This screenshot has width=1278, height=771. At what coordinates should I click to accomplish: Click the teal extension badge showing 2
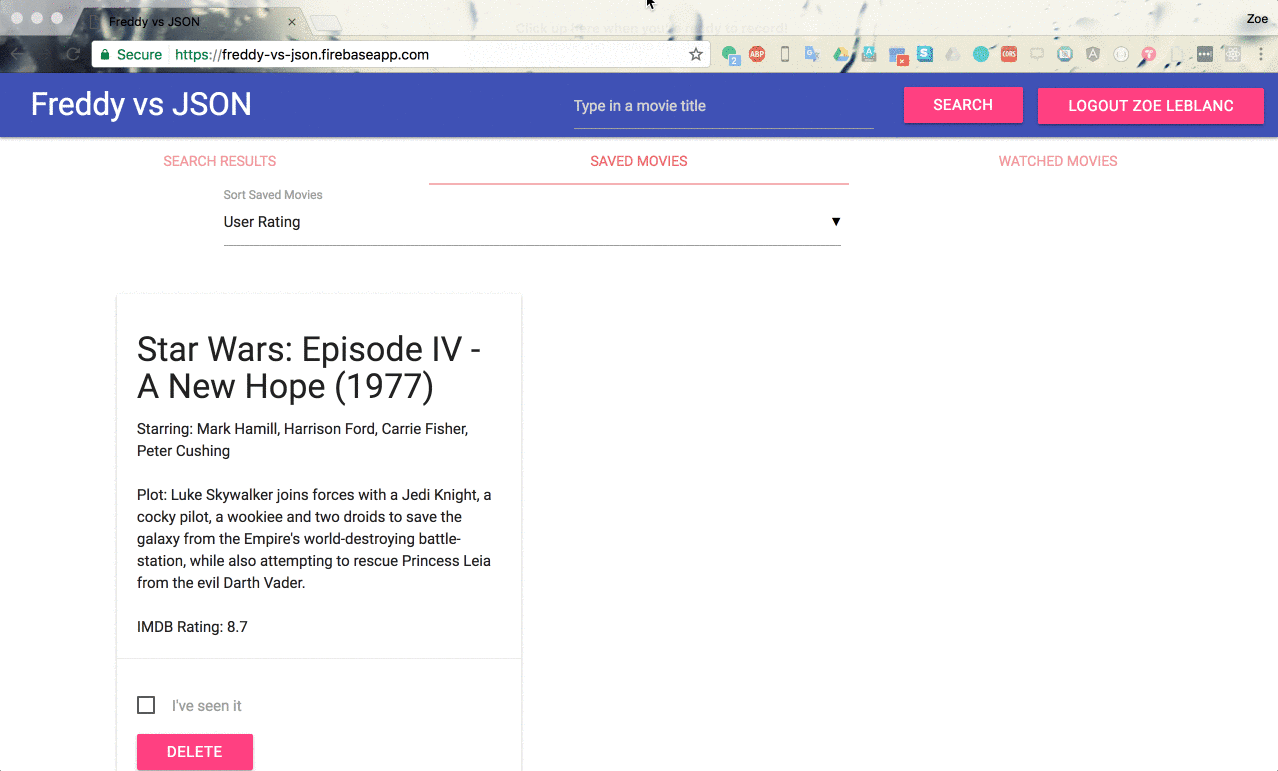point(730,55)
